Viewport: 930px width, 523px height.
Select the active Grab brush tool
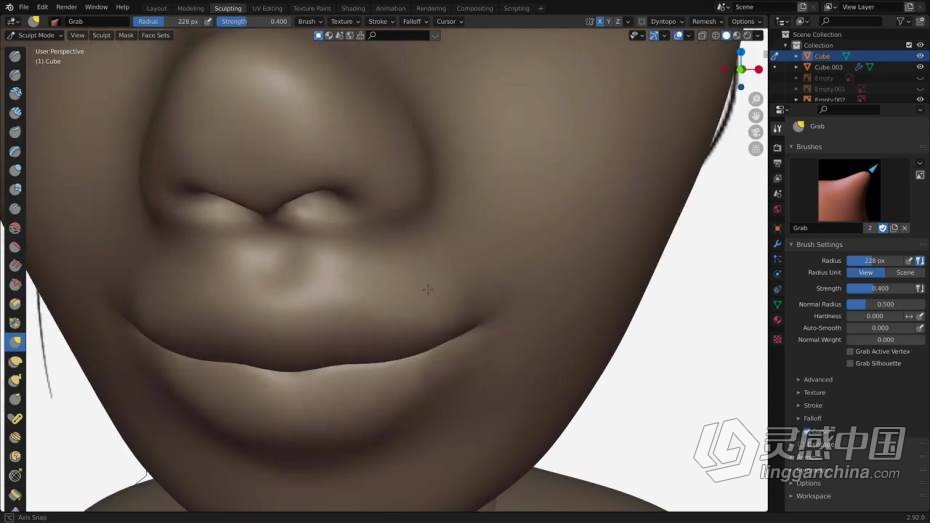click(x=15, y=342)
